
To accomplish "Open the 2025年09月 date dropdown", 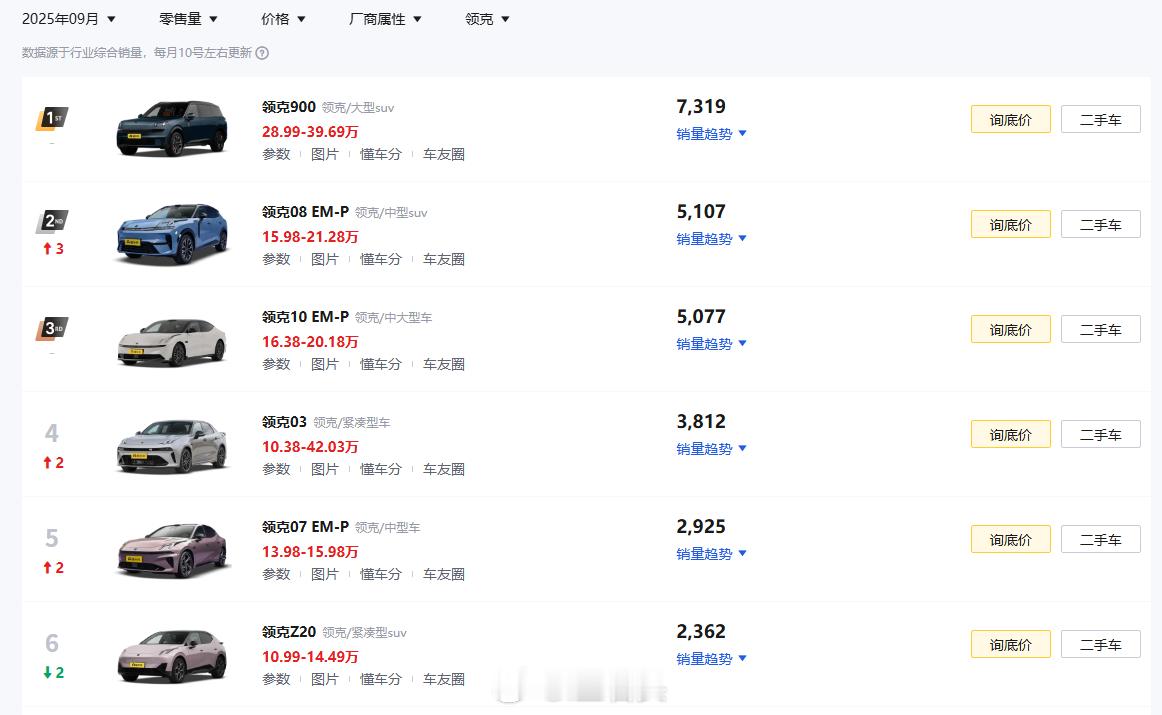I will pyautogui.click(x=69, y=19).
